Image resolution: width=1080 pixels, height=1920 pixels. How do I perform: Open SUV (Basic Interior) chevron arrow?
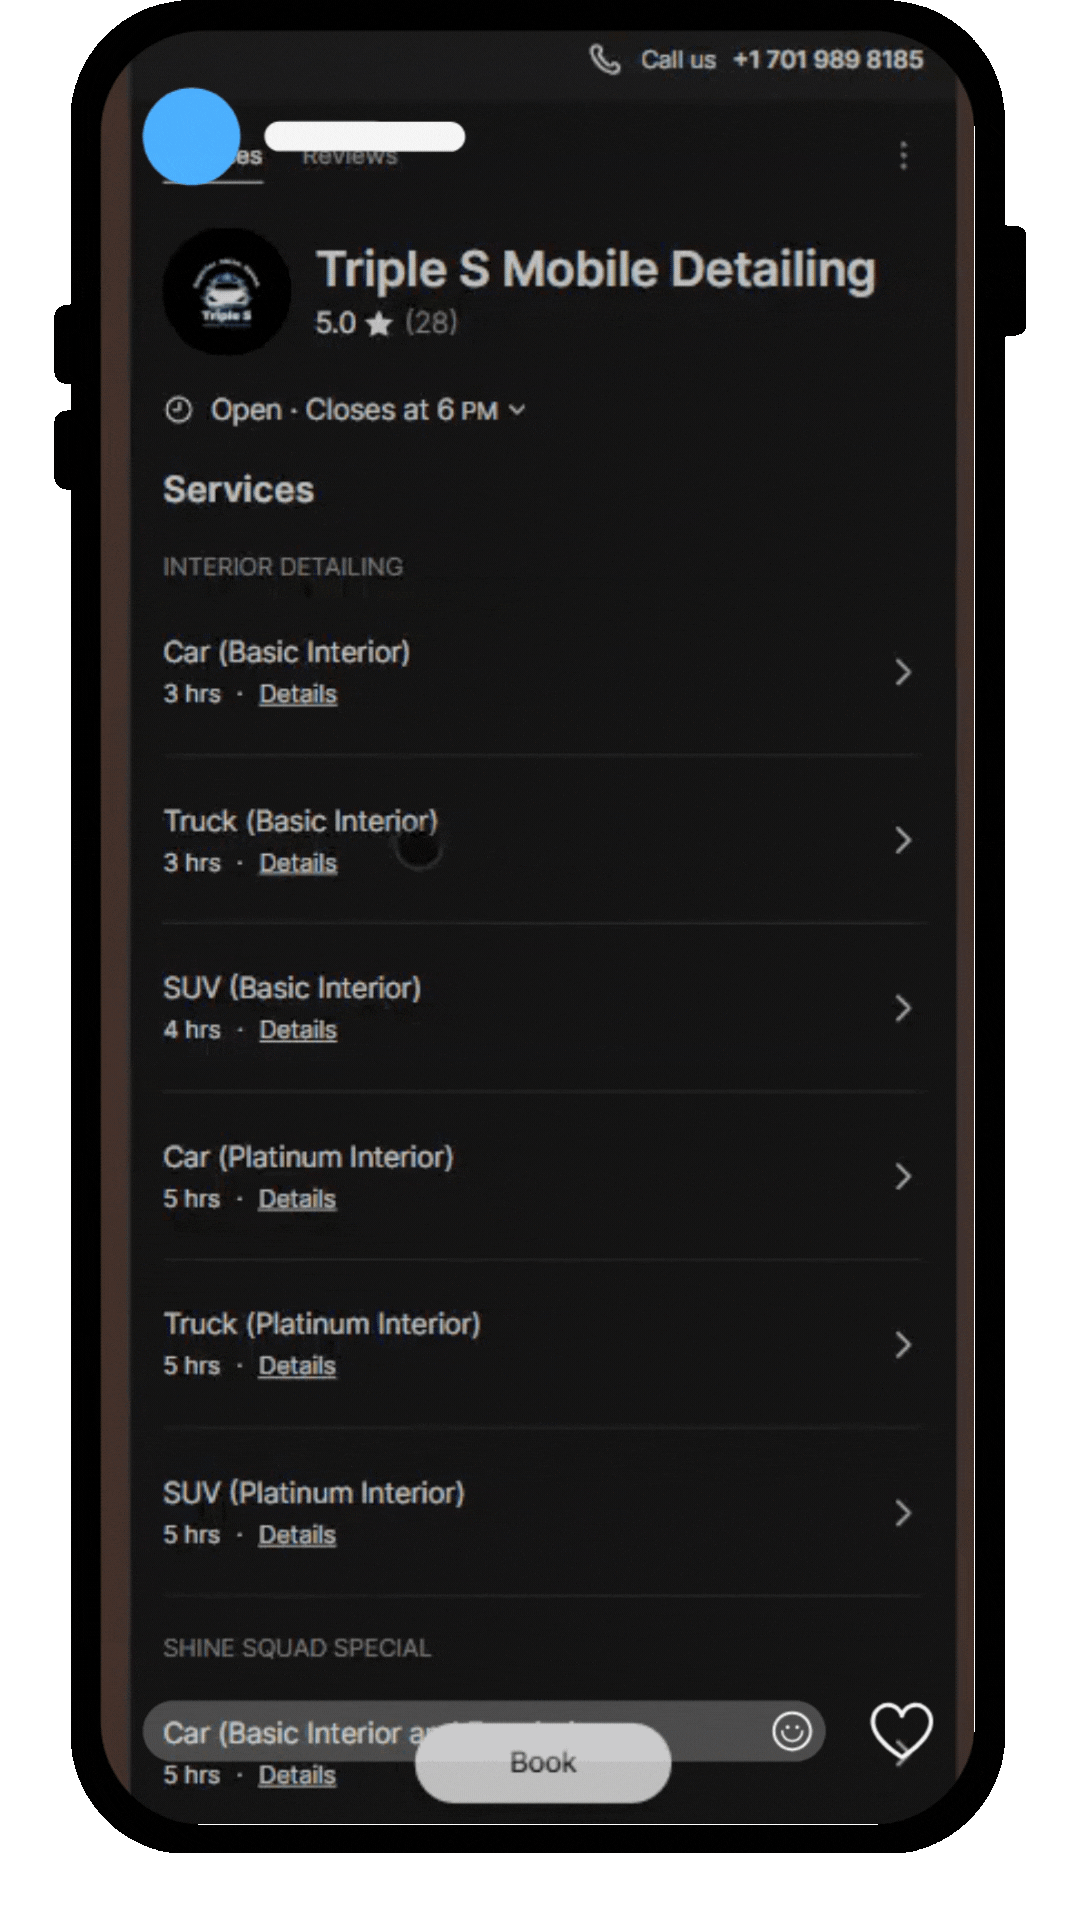[902, 1008]
